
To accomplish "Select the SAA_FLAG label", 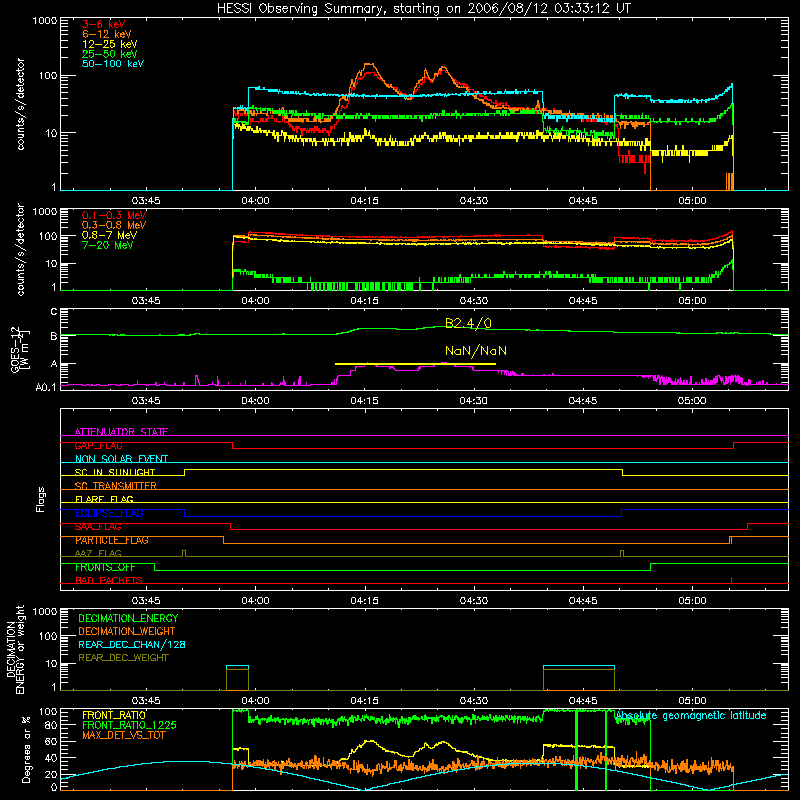I will pos(98,527).
